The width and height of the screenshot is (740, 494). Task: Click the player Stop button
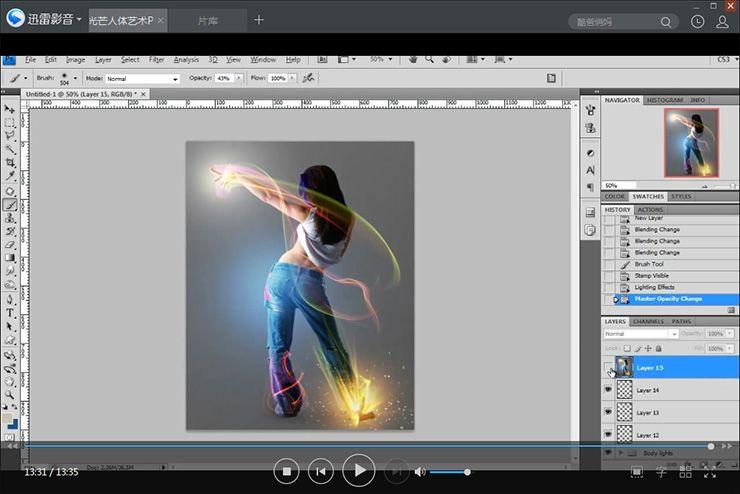(286, 471)
